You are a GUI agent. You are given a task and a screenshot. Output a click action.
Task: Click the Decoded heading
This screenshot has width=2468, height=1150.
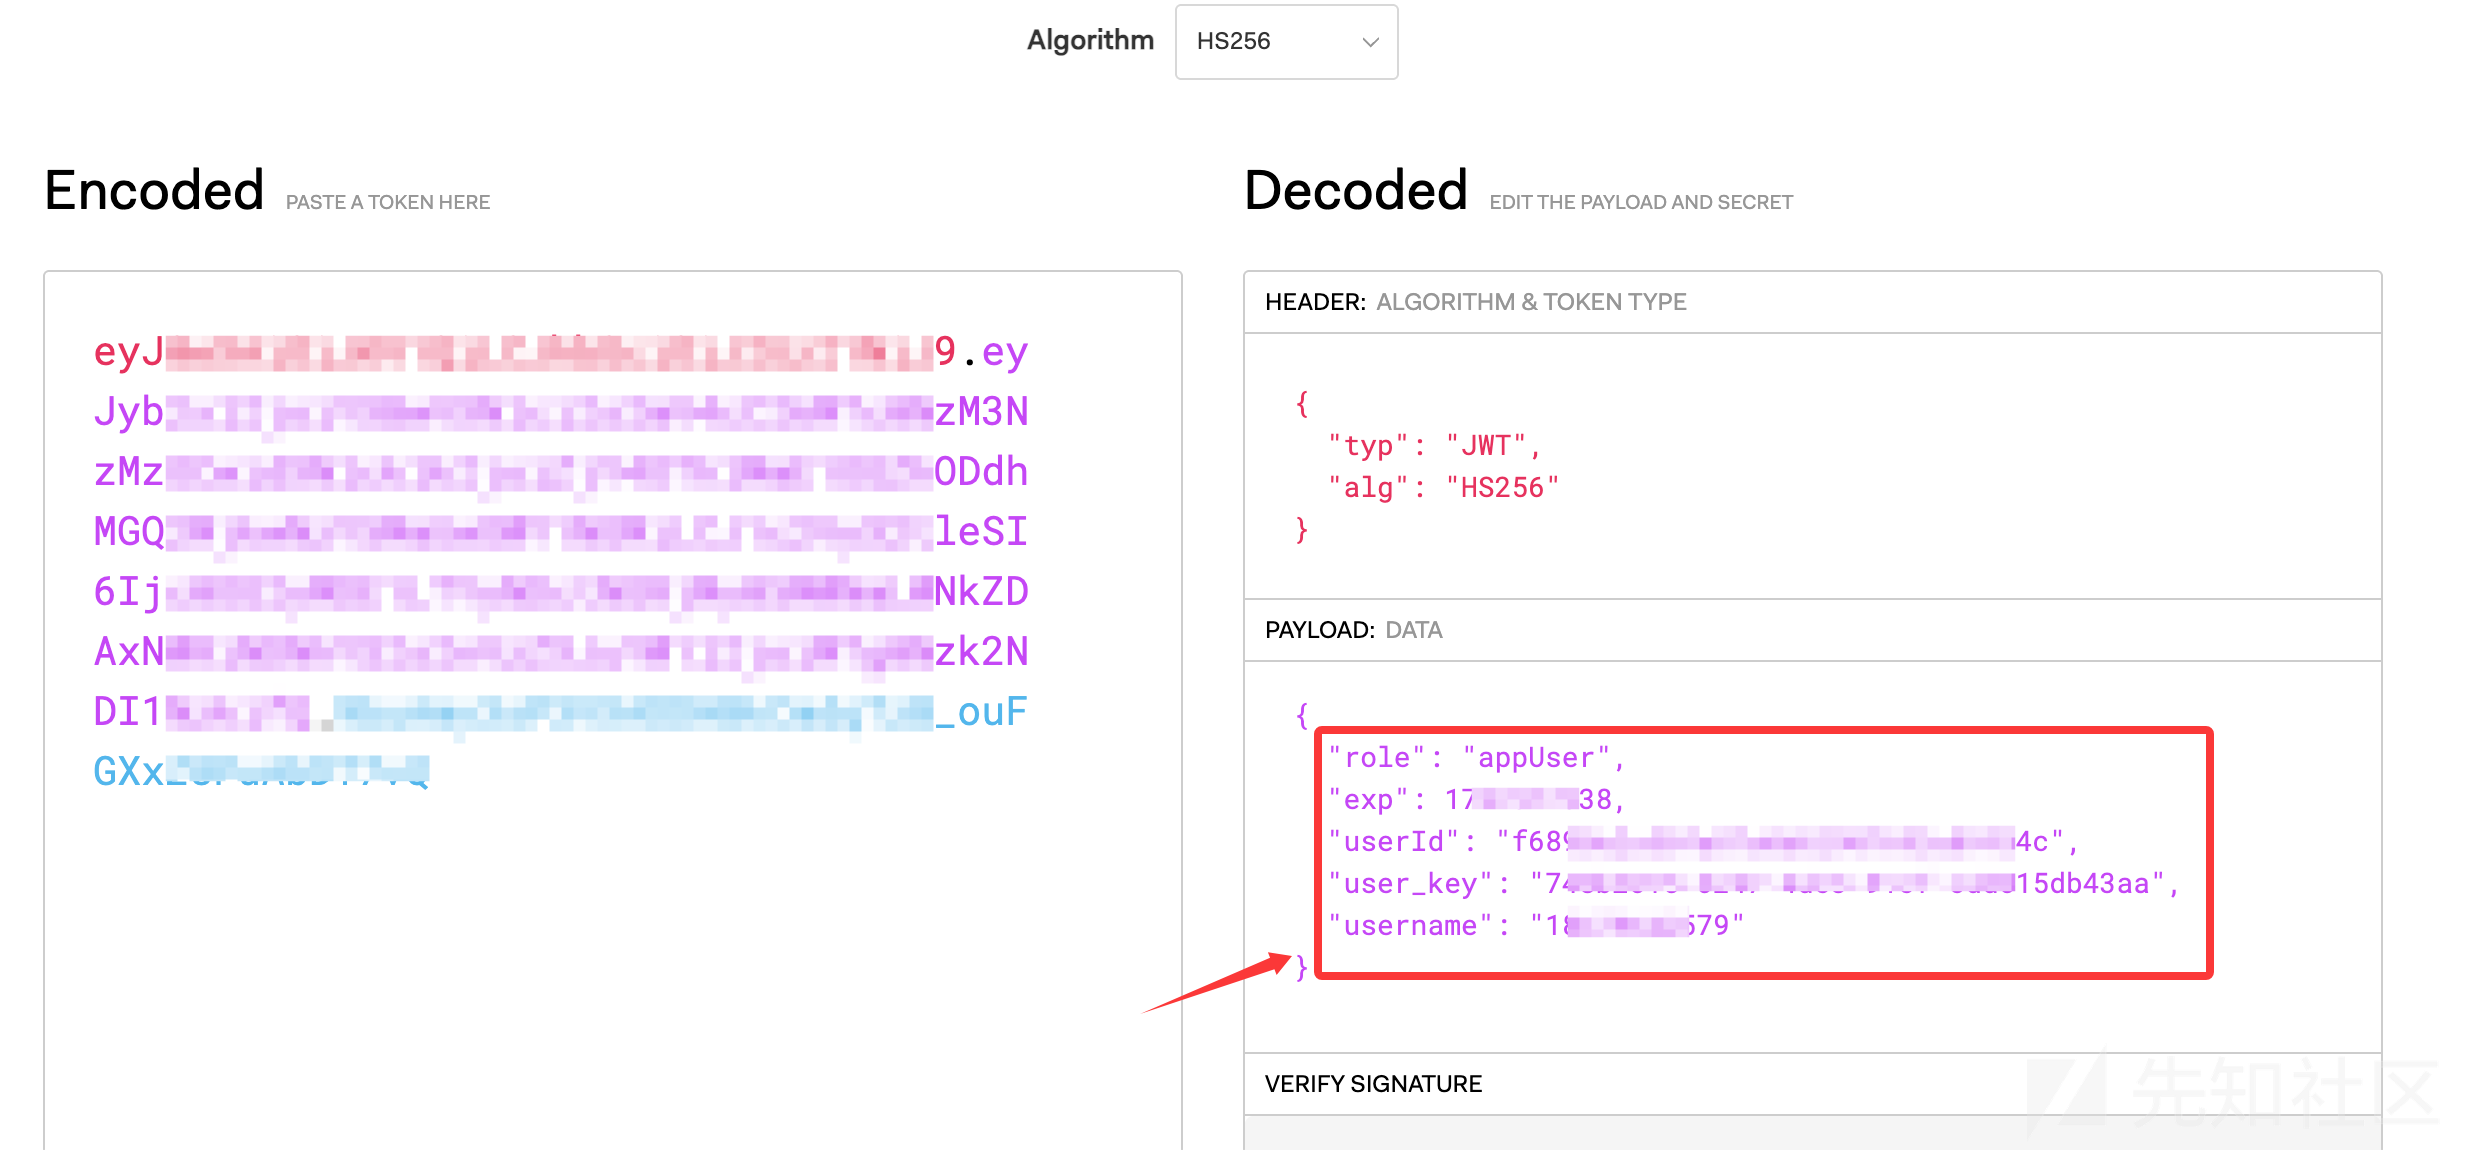point(1355,190)
